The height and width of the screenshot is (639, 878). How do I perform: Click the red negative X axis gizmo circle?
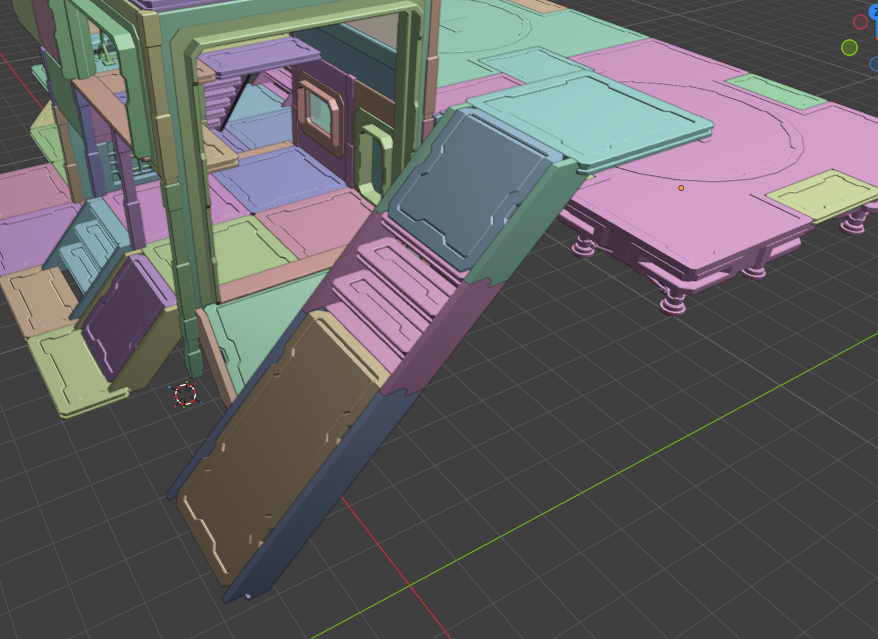[861, 22]
